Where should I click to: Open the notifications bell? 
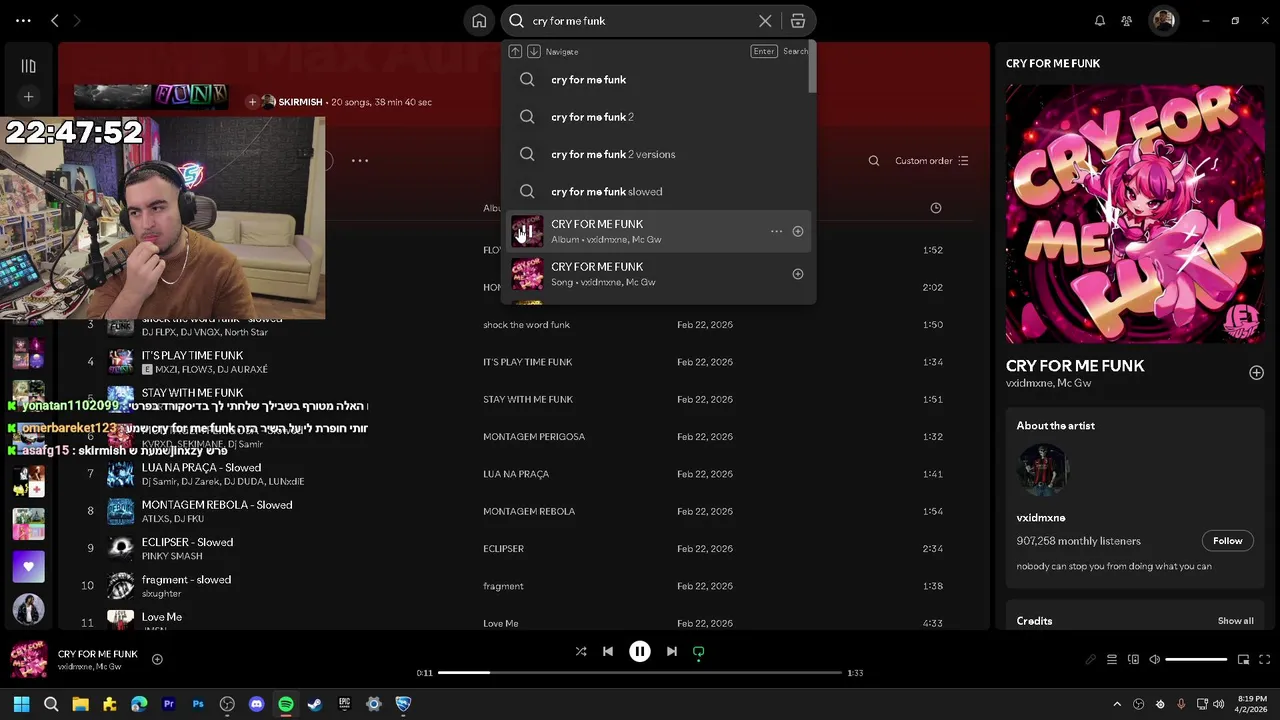1100,20
